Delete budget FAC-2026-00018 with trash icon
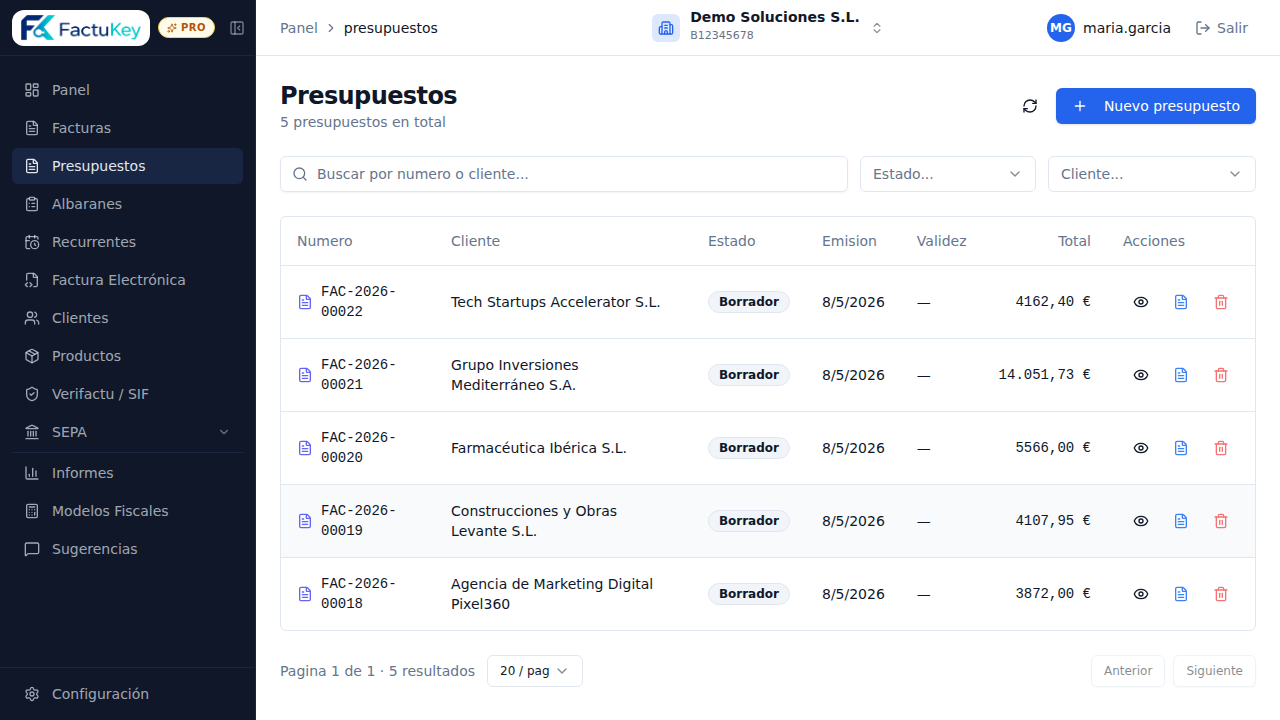 click(x=1221, y=594)
